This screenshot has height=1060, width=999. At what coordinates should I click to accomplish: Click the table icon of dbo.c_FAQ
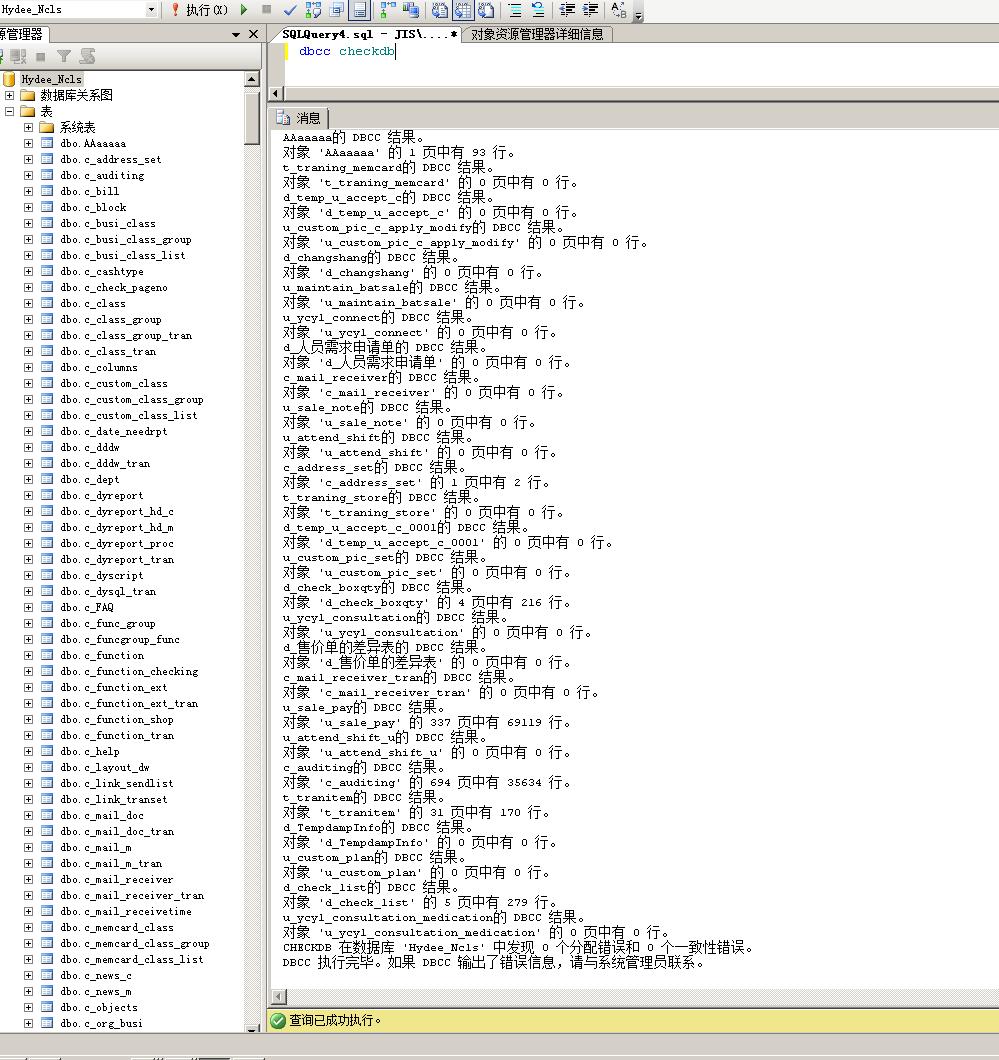[47, 607]
